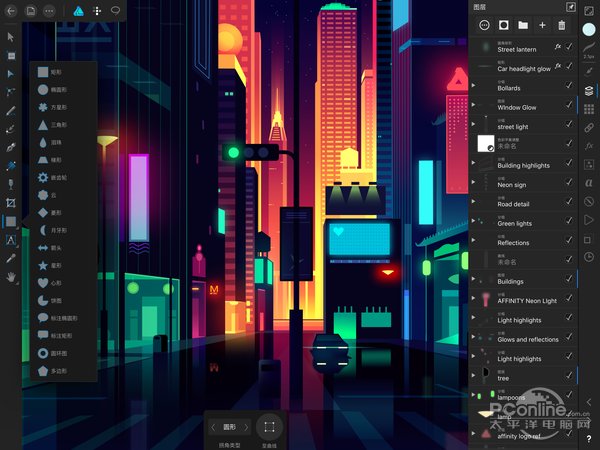Choose 月牙形 crescent from shape menu
Viewport: 600px width, 450px height.
point(64,230)
